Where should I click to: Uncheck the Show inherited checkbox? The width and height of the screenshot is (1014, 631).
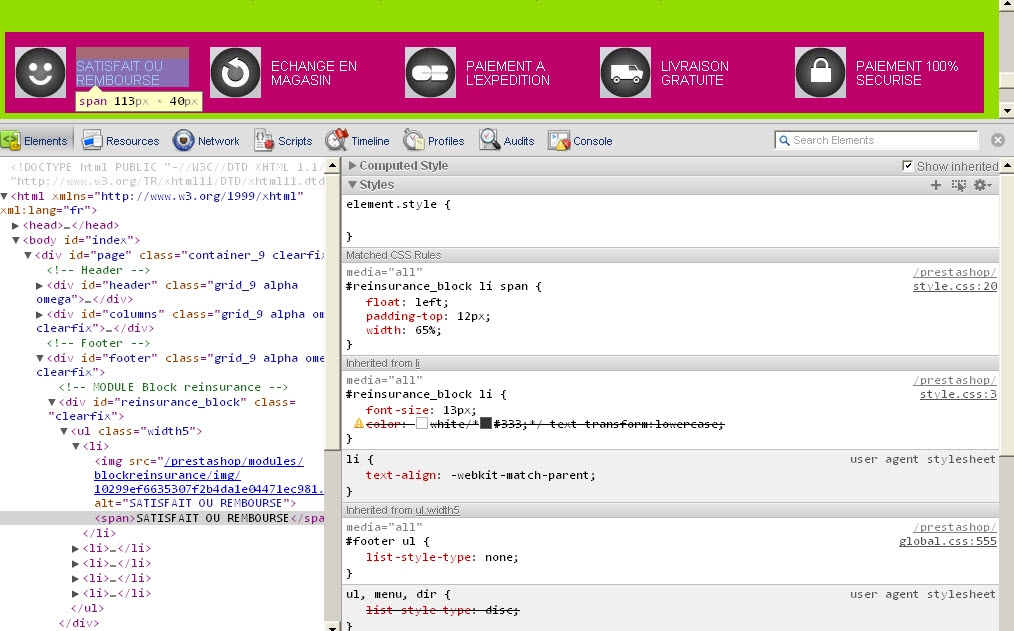point(908,166)
